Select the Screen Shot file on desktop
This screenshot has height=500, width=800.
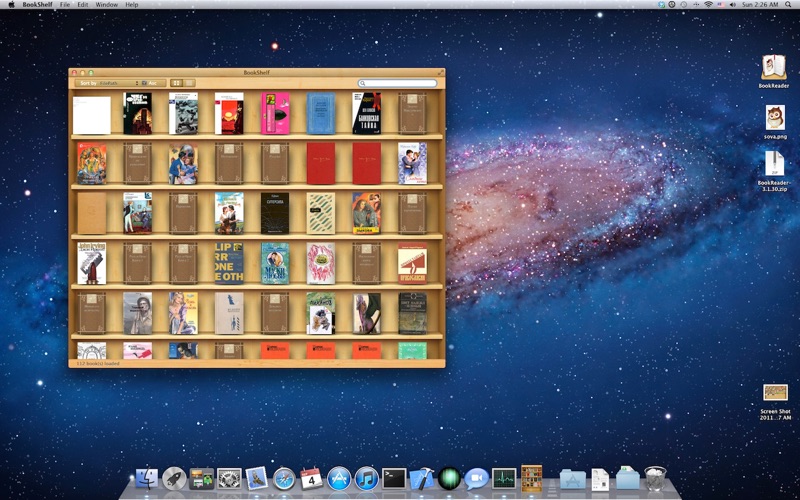[x=775, y=393]
